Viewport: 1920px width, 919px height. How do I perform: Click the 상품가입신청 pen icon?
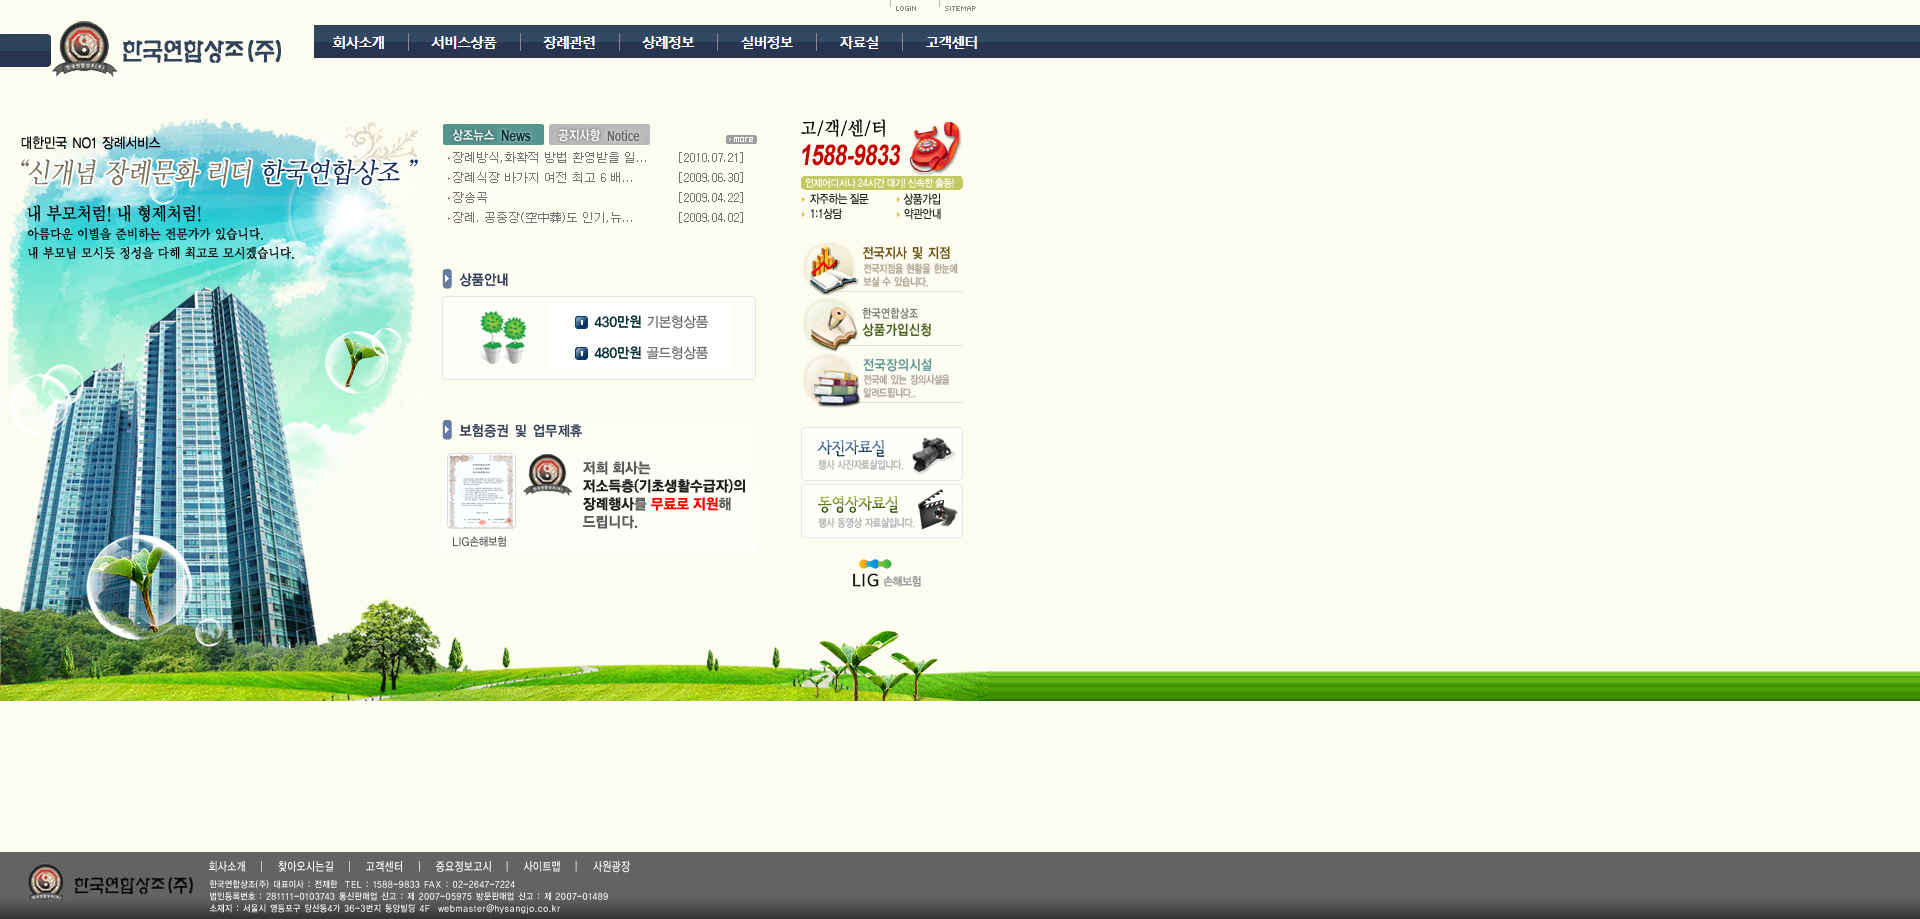click(x=830, y=324)
